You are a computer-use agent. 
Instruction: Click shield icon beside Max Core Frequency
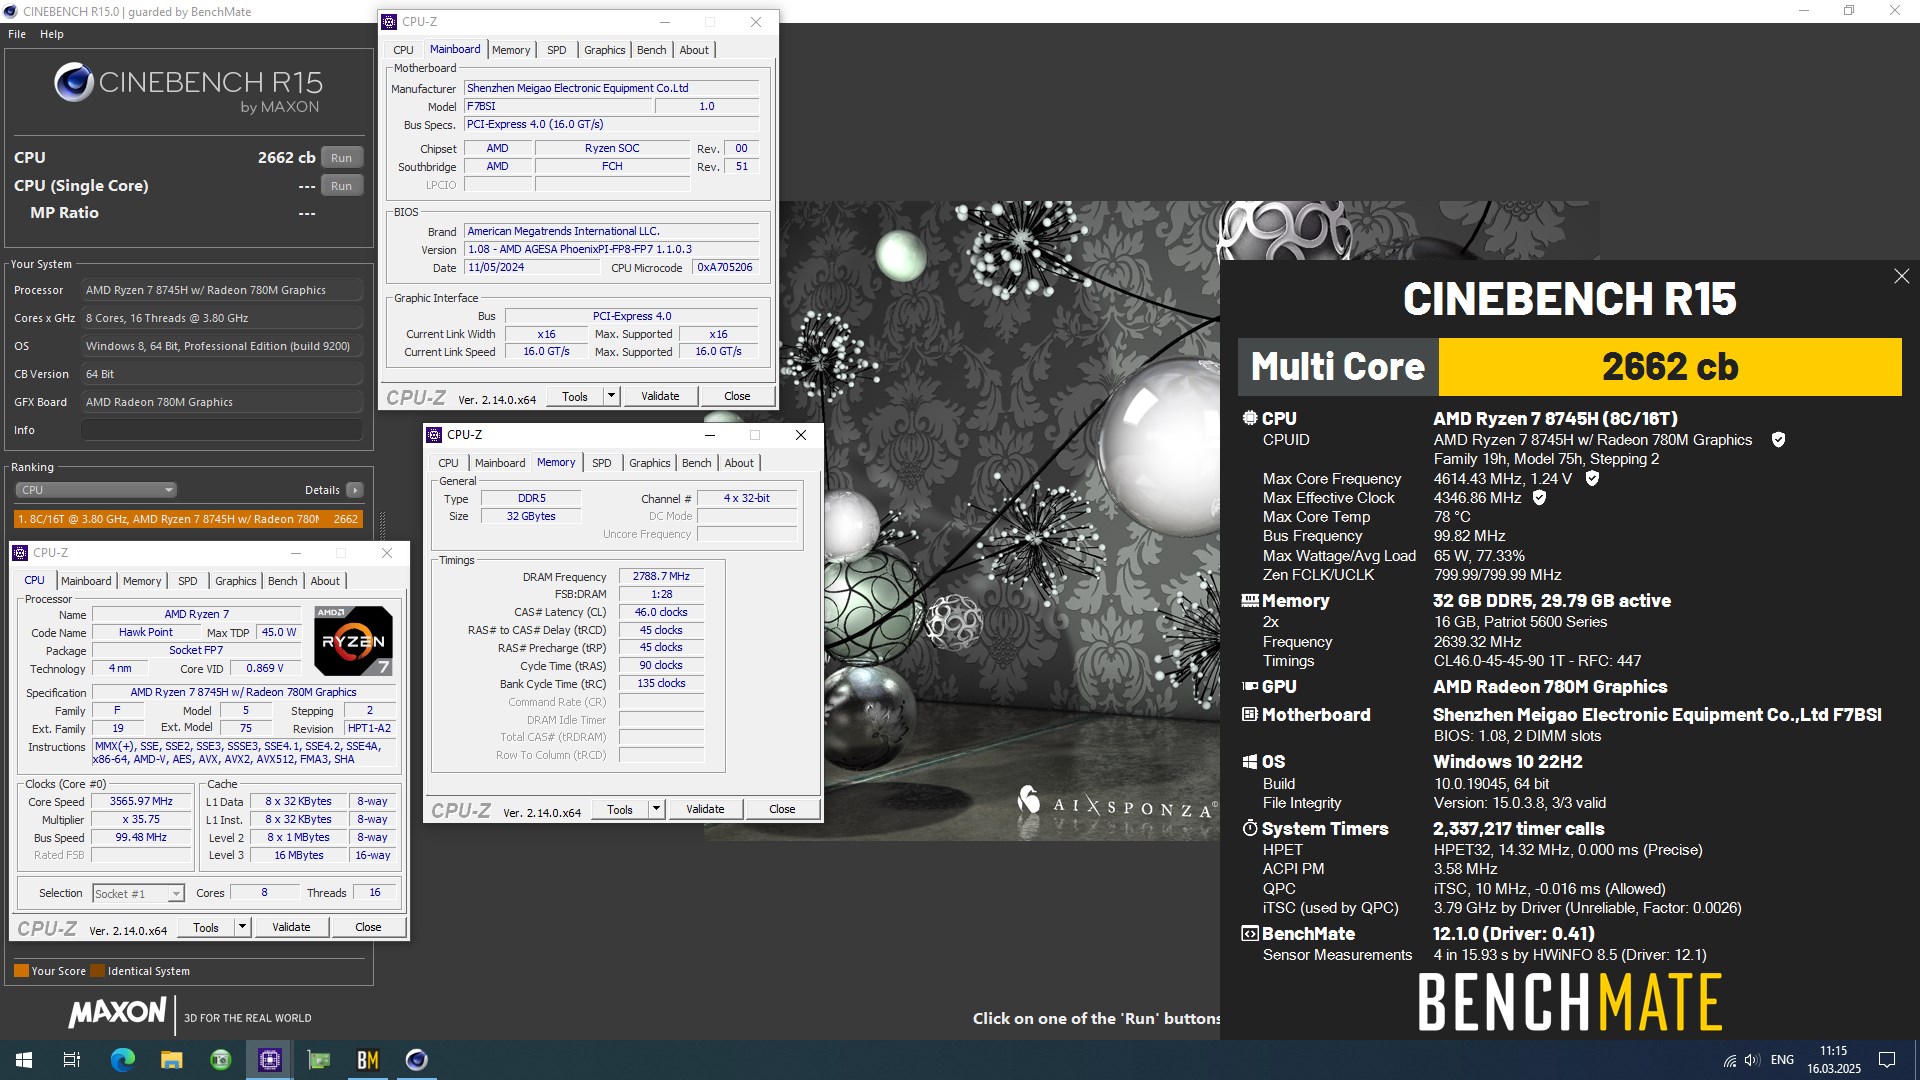click(1592, 479)
